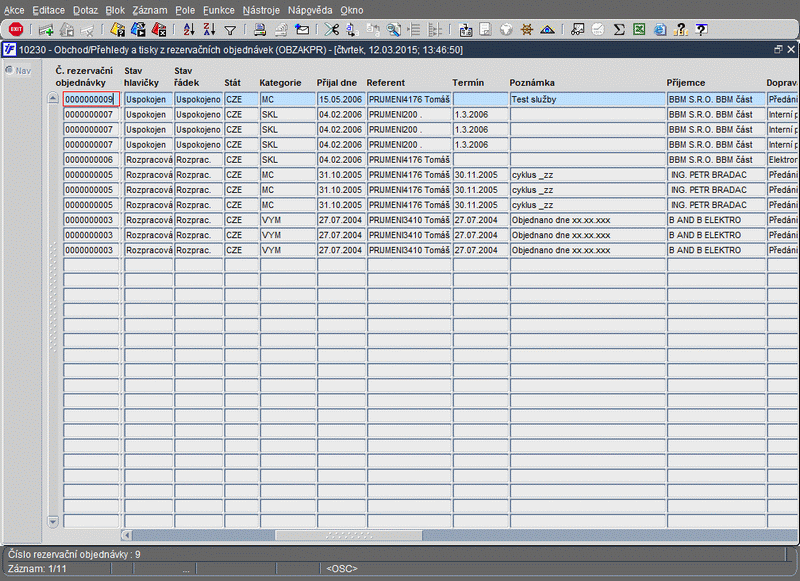Click the Termín column header
Viewport: 800px width, 581px height.
468,83
